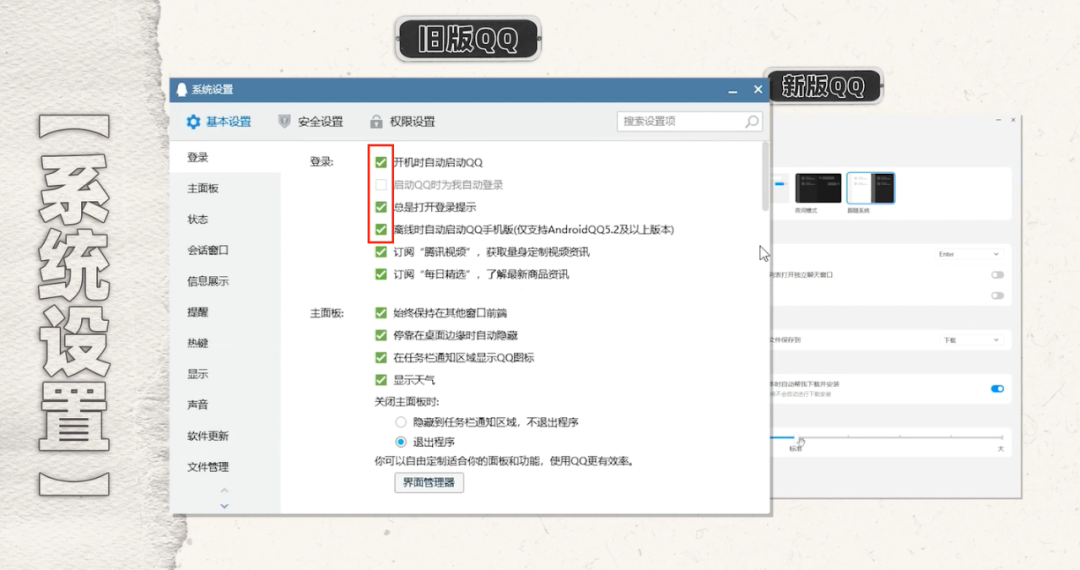1080x570 pixels.
Task: Click the settings window vertical scrollbar
Action: 765,177
